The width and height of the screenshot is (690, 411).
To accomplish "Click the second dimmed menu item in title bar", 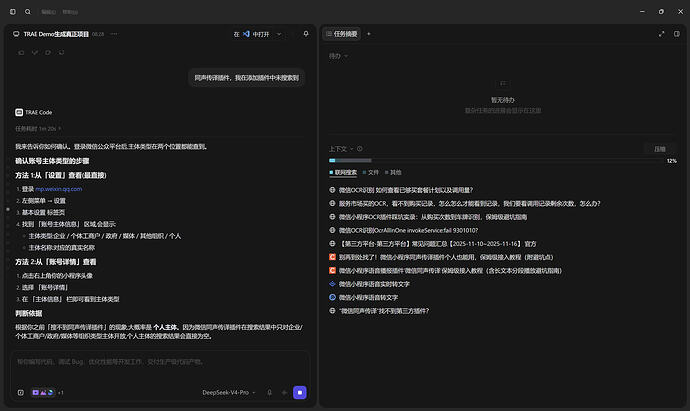I will pyautogui.click(x=70, y=12).
